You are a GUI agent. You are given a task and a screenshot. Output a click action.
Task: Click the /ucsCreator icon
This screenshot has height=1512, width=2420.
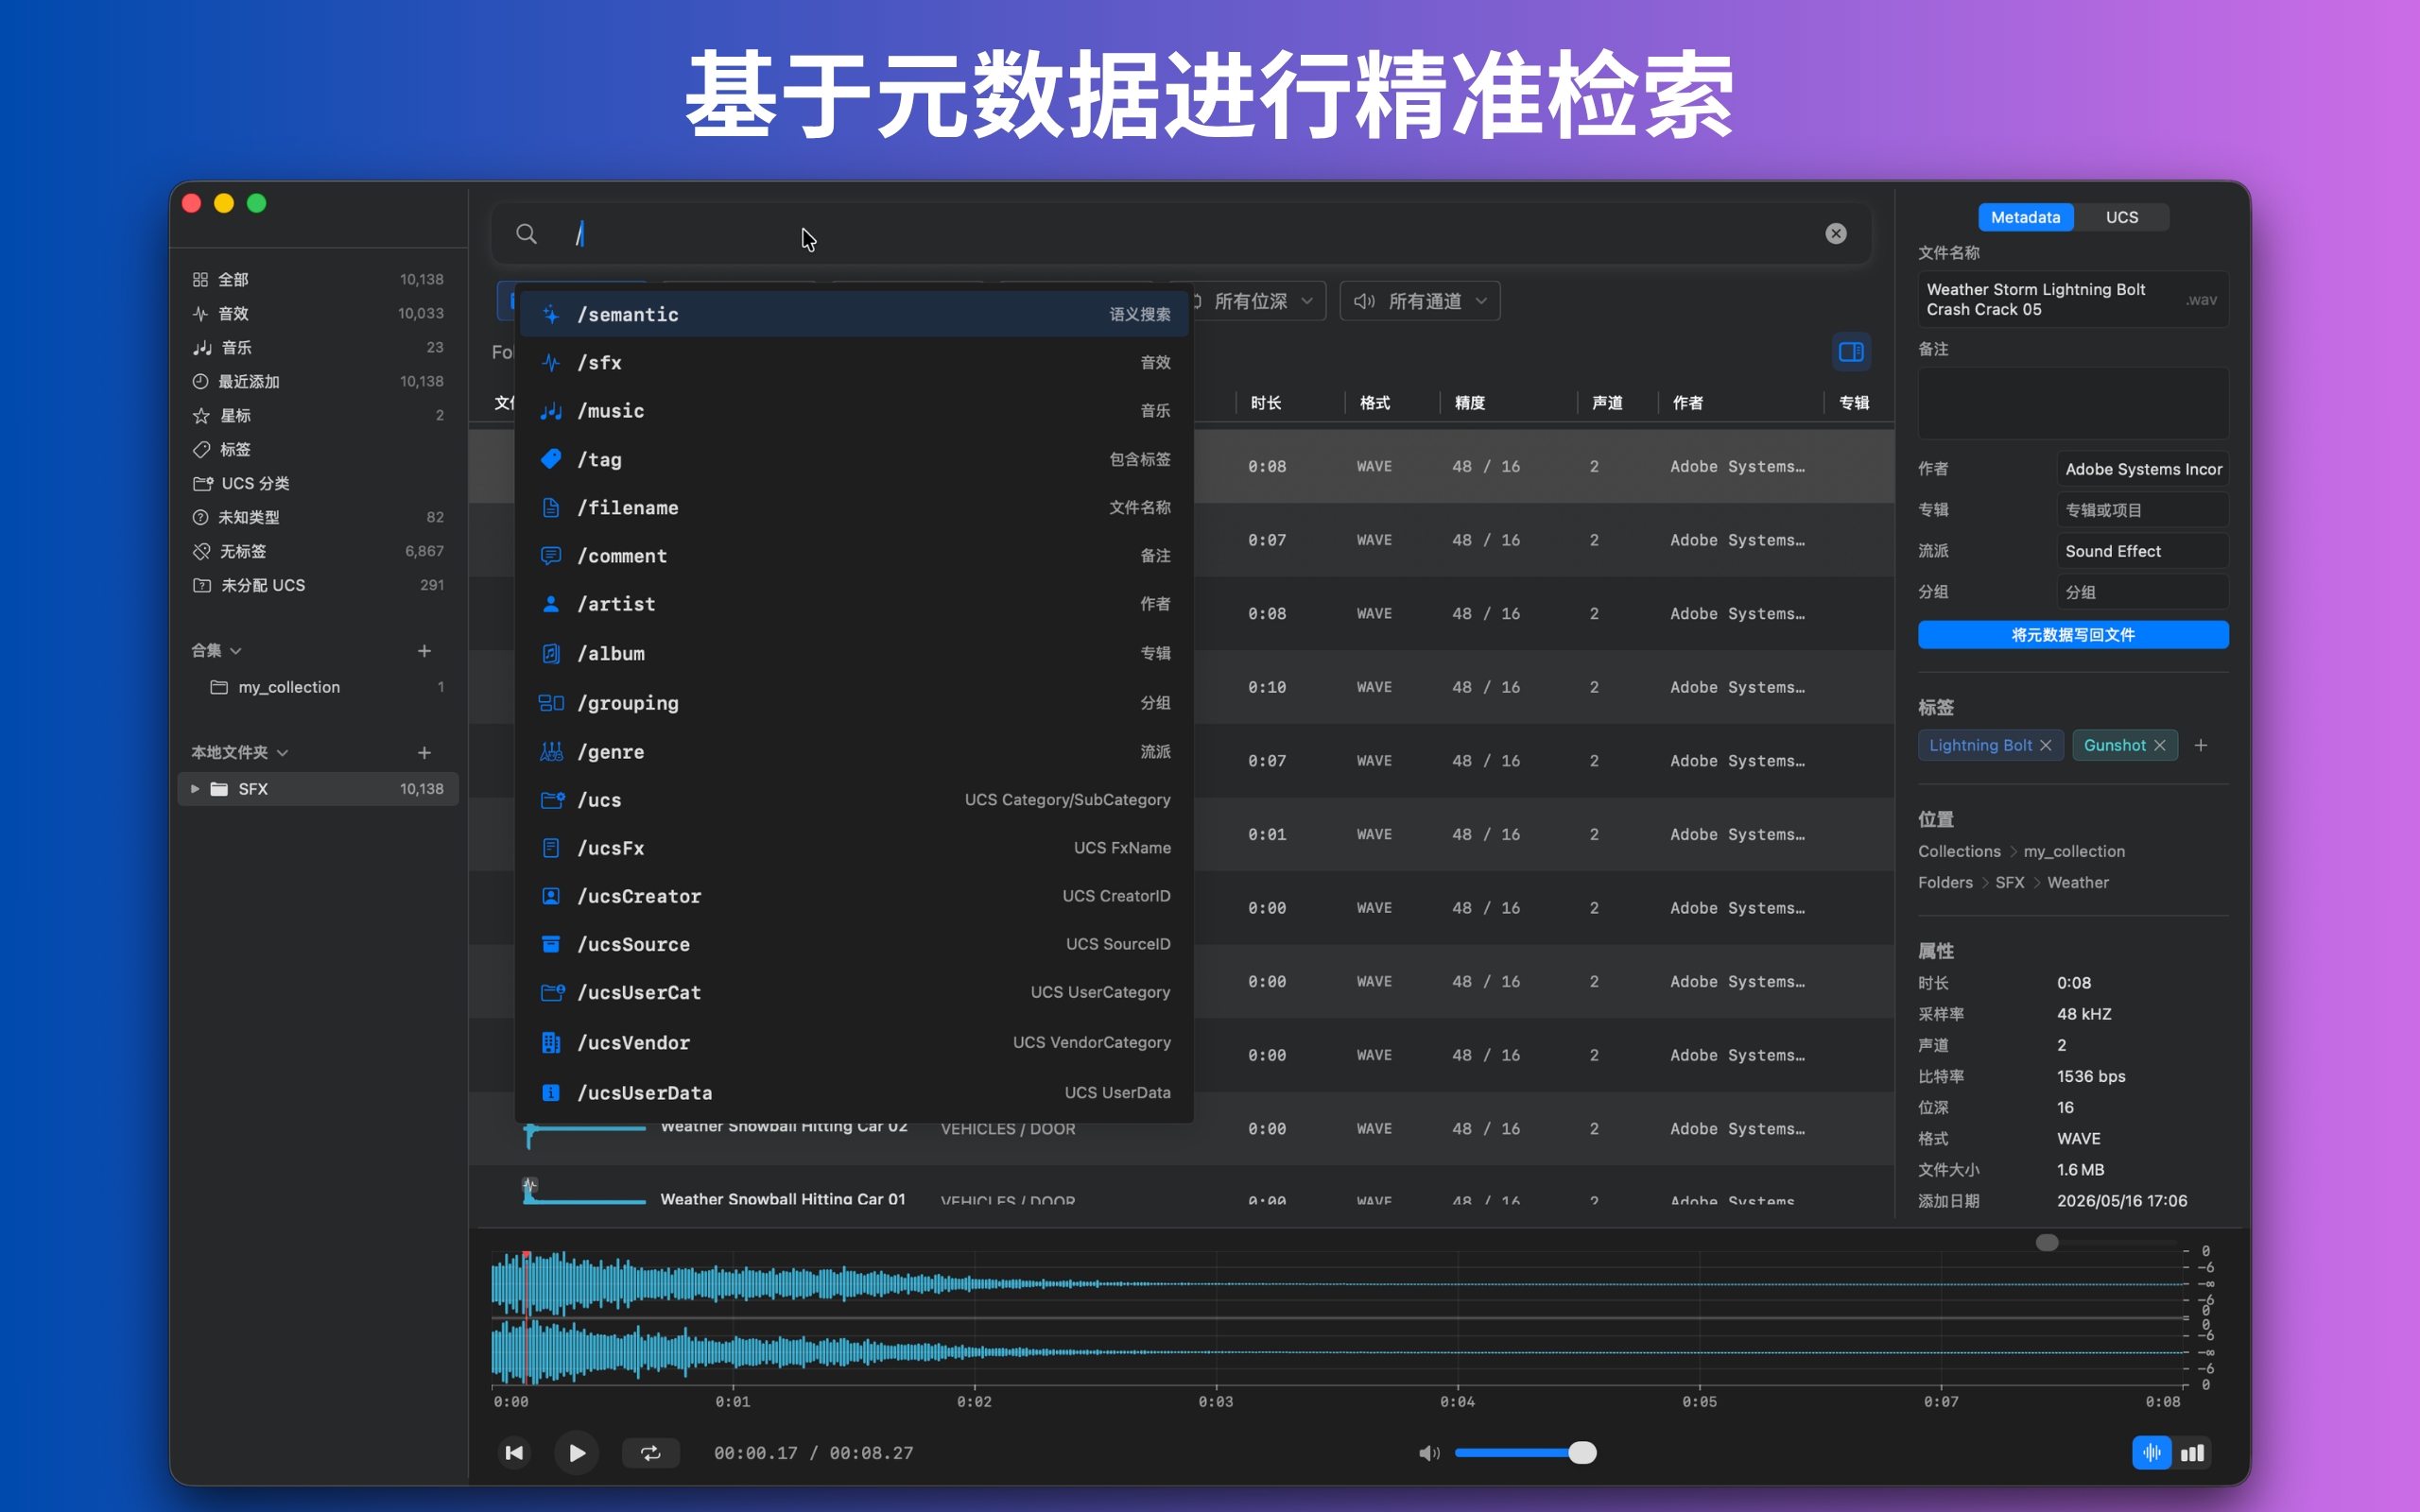click(x=550, y=896)
